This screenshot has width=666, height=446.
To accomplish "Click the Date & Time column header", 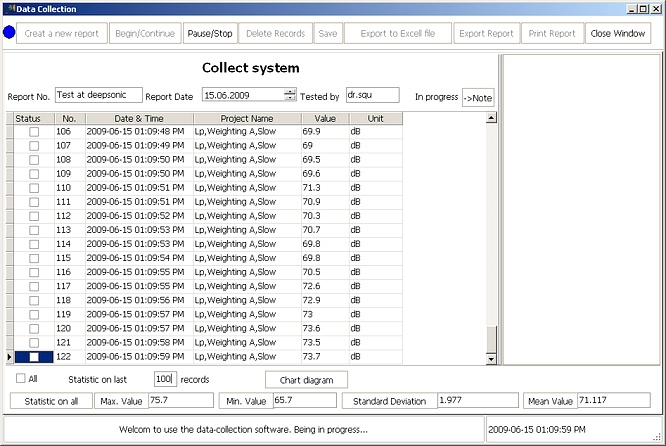I will [x=125, y=118].
